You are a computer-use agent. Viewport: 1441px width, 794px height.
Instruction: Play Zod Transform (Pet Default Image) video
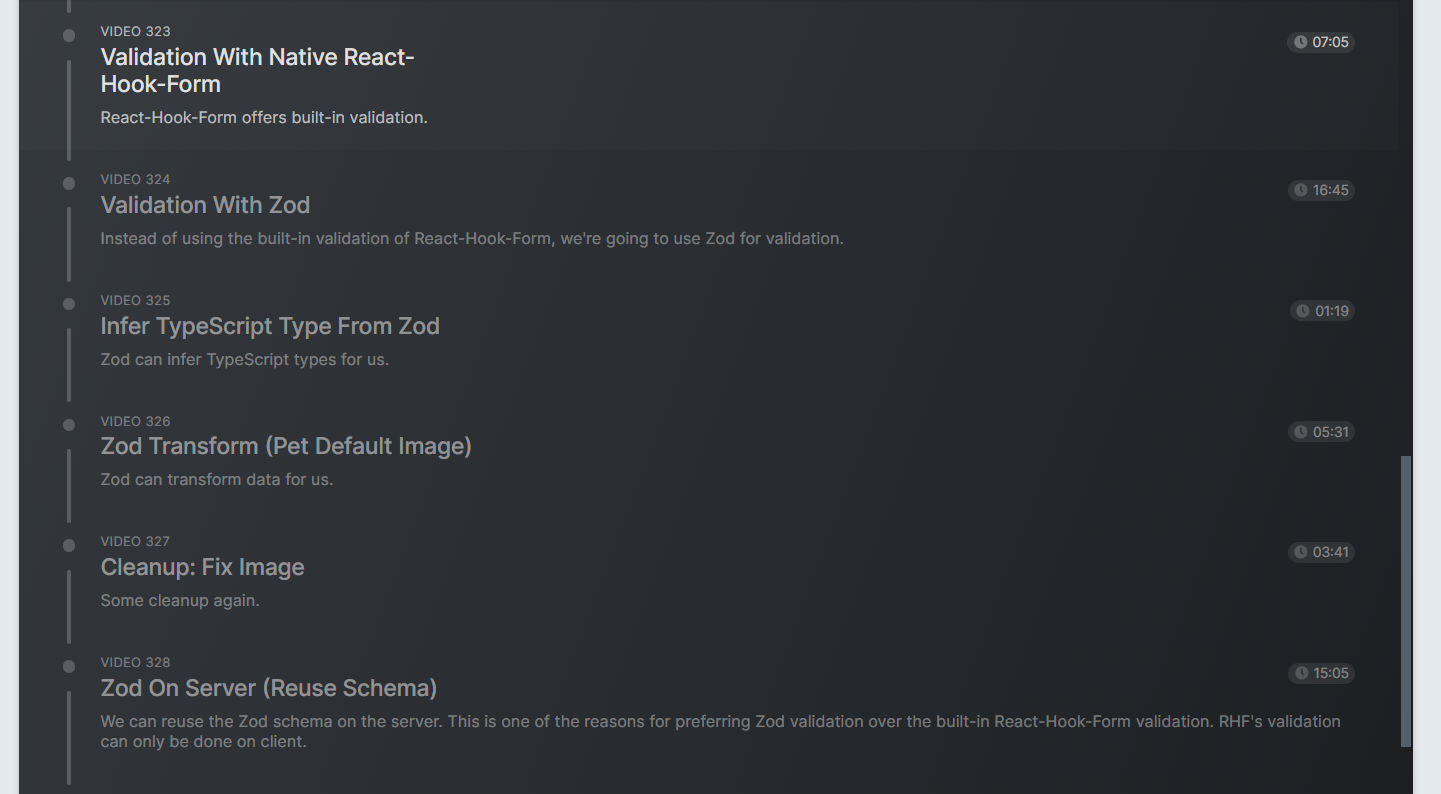coord(286,446)
